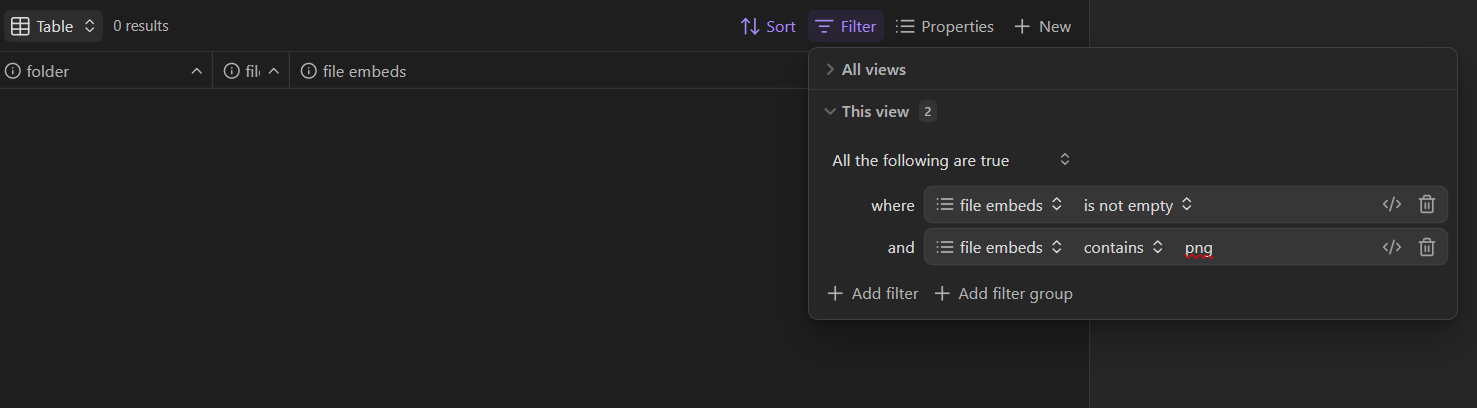
Task: Change 'All the following are true' condition
Action: (x=951, y=160)
